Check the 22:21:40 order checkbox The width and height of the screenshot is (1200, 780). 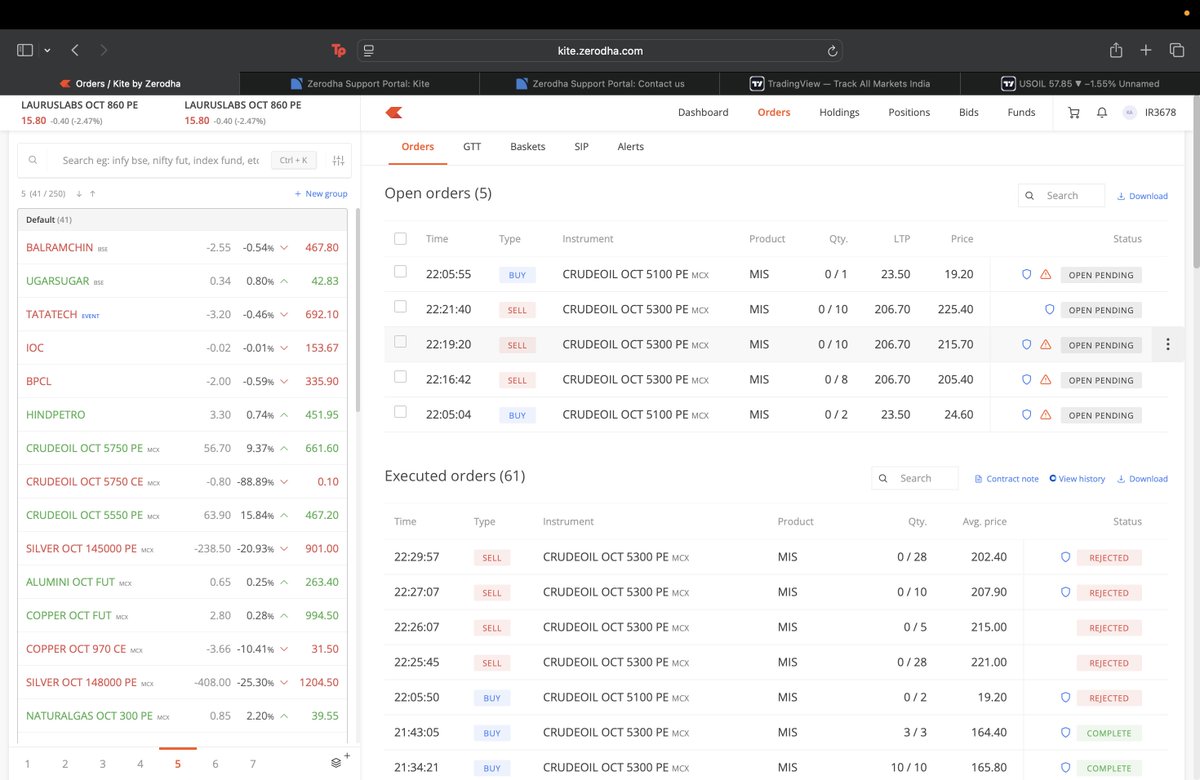pyautogui.click(x=401, y=307)
